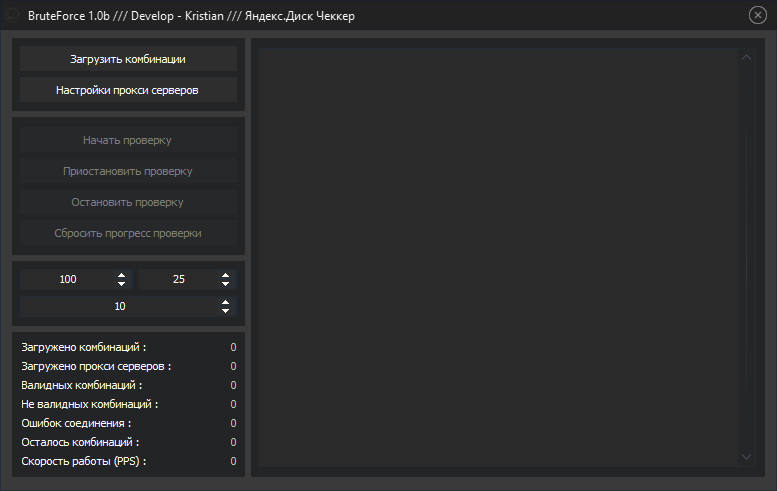
Task: Close the window with the X icon
Action: (757, 16)
